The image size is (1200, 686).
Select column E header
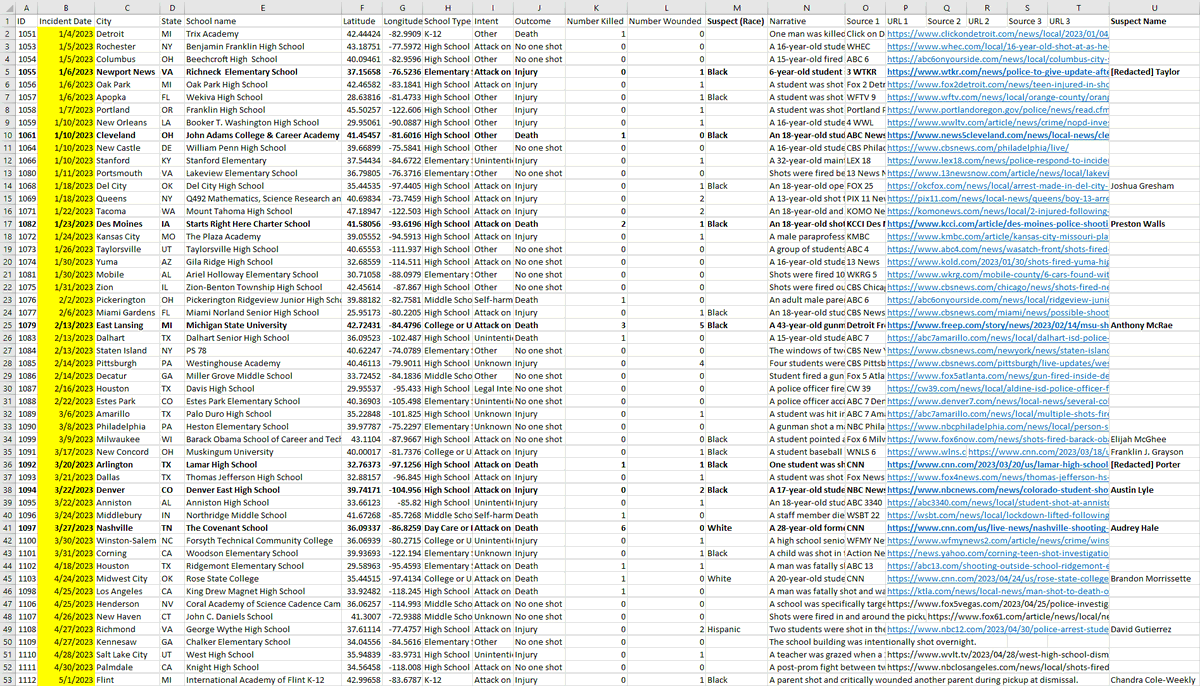tap(263, 7)
